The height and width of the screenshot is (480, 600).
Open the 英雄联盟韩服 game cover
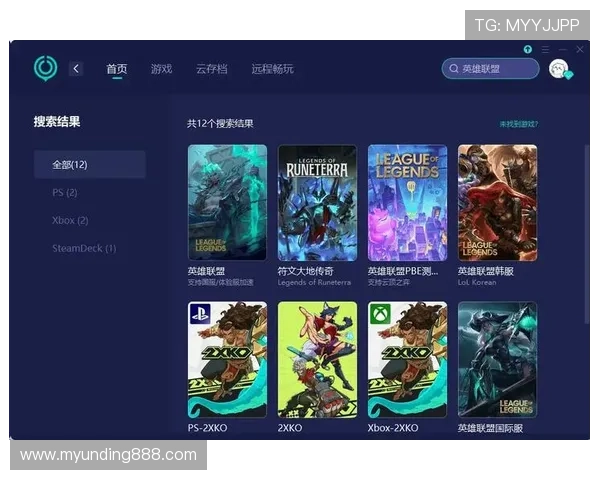click(x=497, y=202)
